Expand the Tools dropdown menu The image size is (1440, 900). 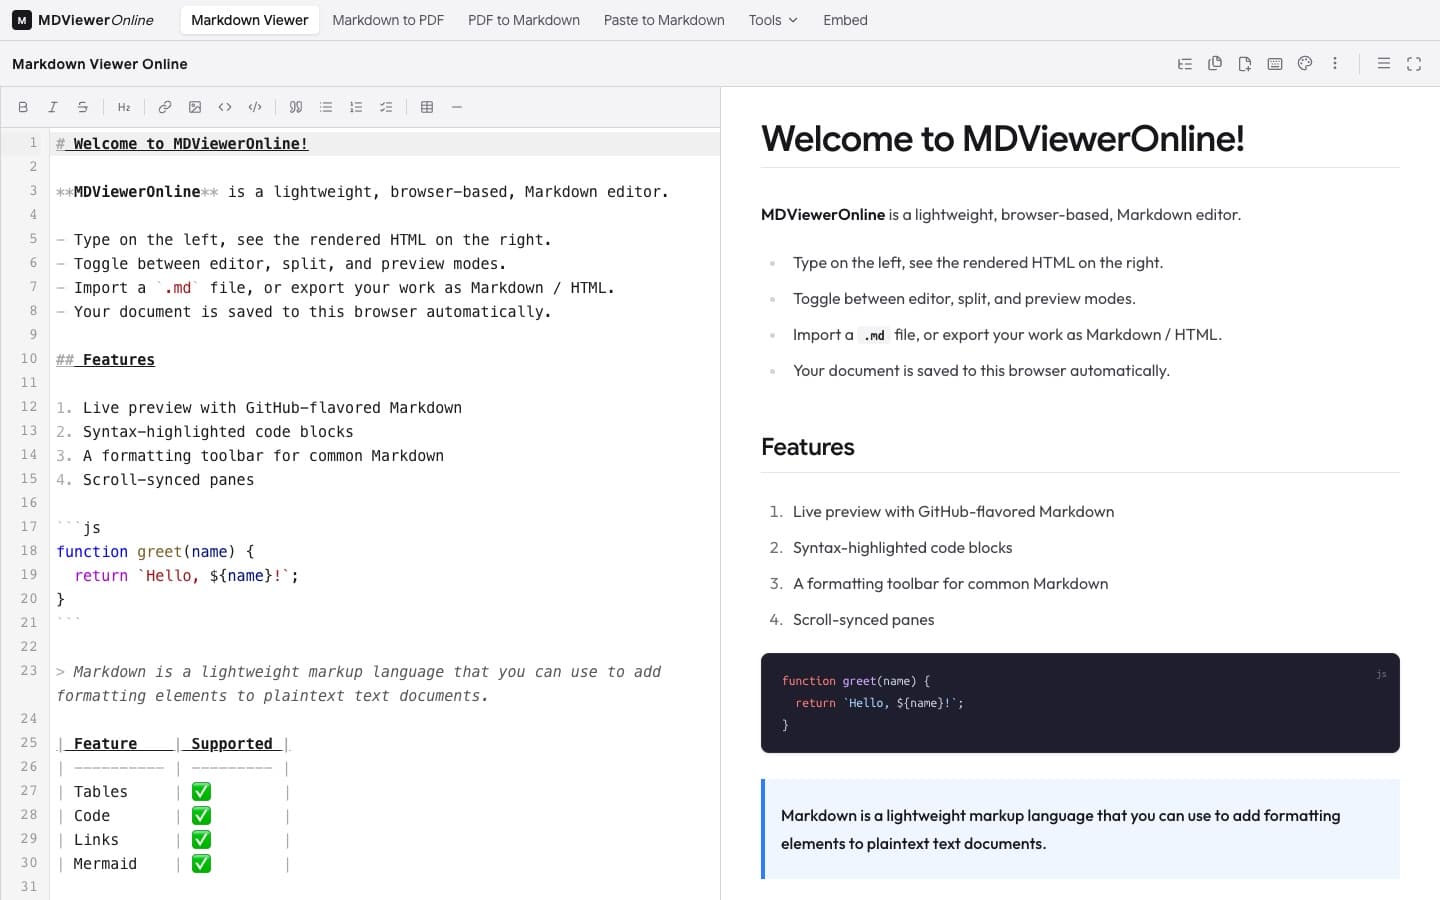tap(773, 20)
